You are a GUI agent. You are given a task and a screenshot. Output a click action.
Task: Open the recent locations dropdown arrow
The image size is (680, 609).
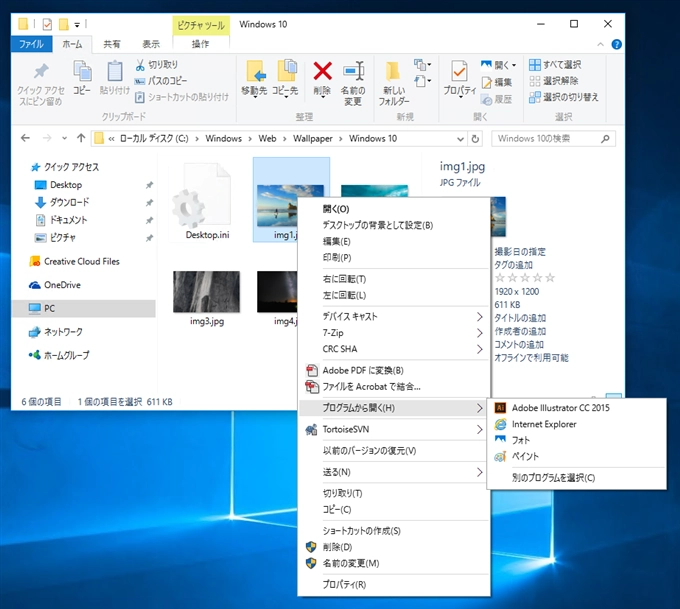[x=65, y=138]
